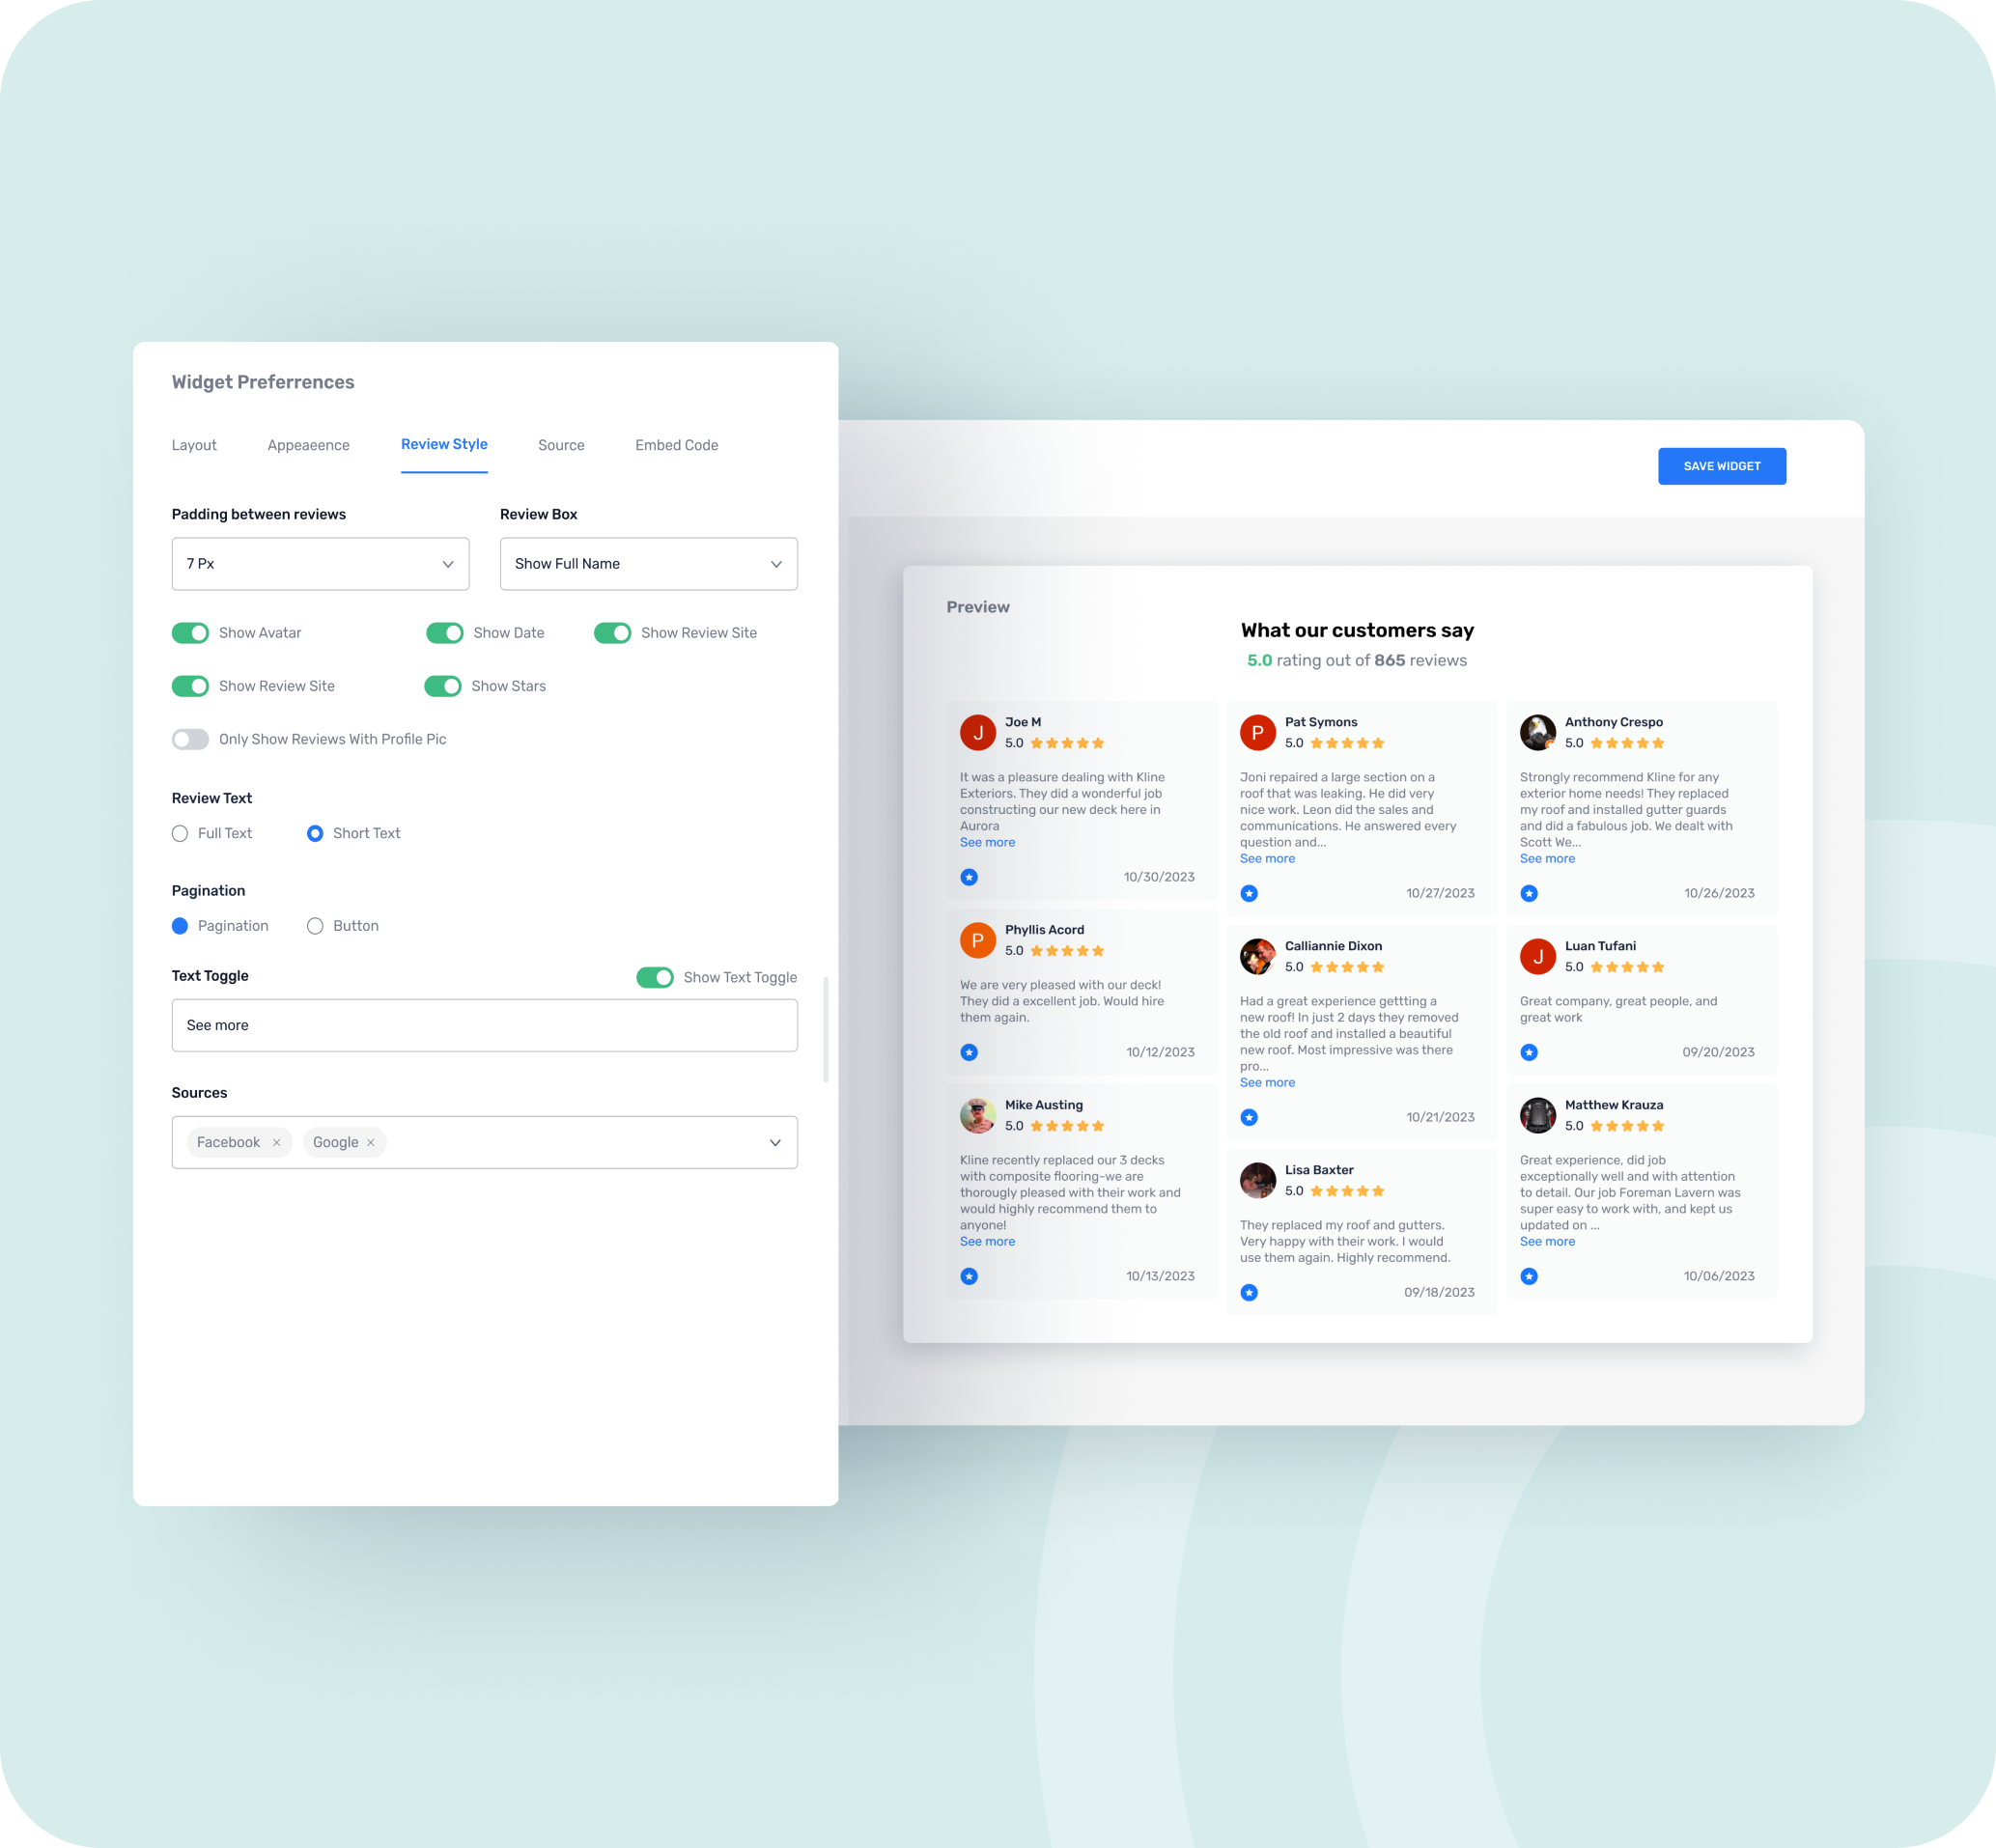The image size is (1996, 1848).
Task: Expand the Review Box dropdown
Action: (647, 563)
